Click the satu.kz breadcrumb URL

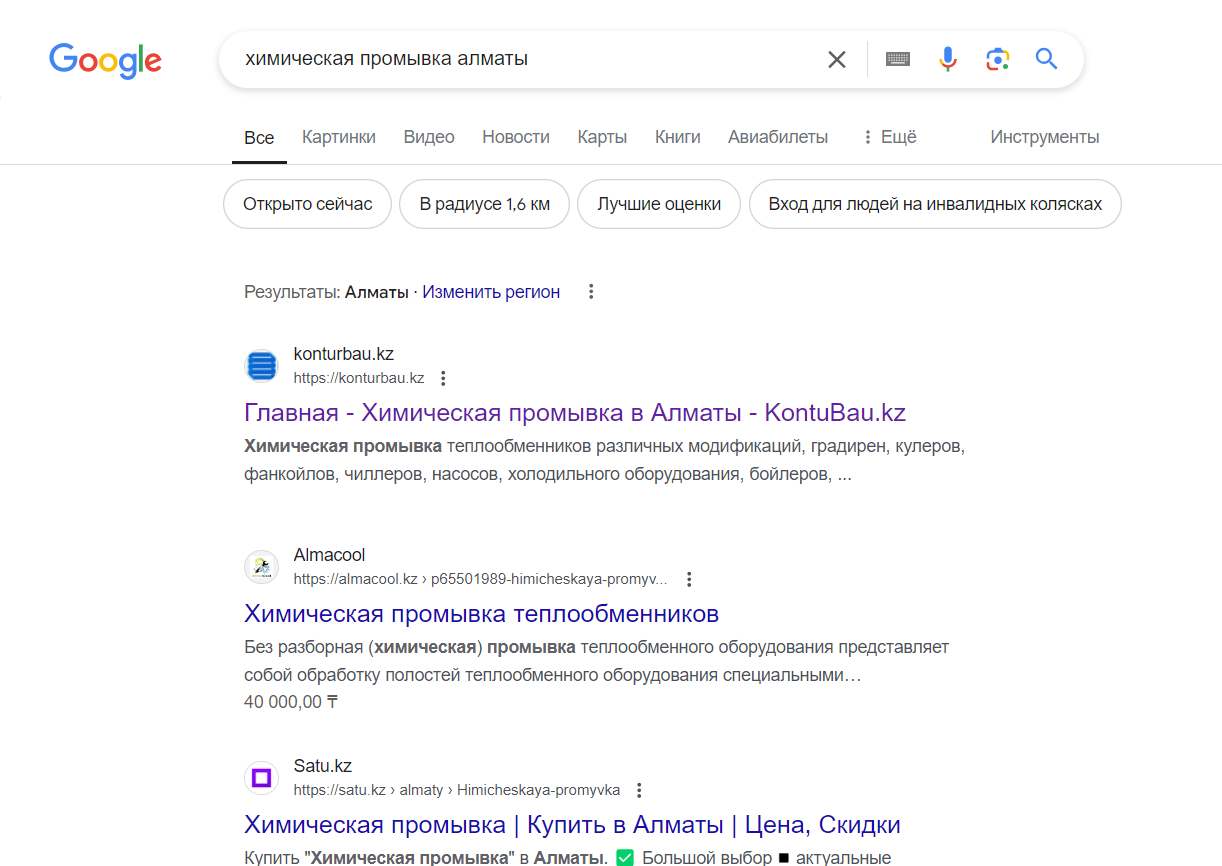point(457,791)
